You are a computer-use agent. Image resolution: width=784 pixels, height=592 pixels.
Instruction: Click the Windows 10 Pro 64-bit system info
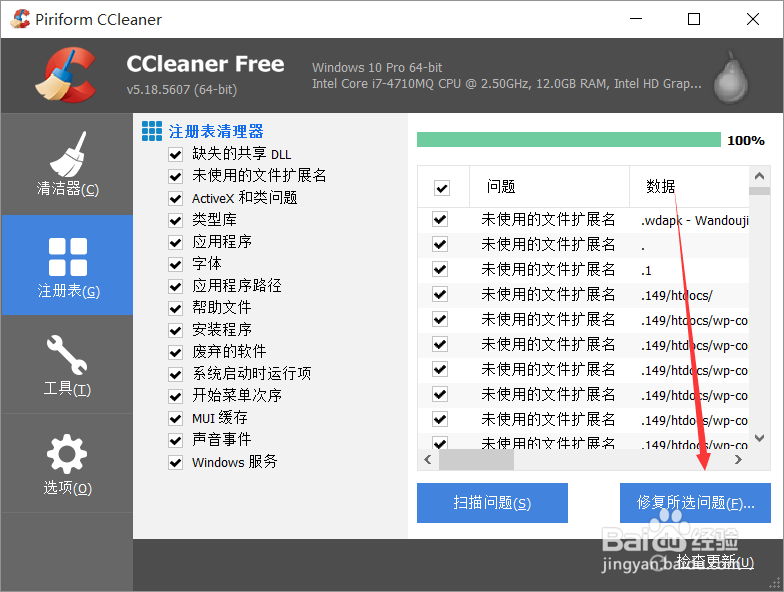[x=377, y=68]
